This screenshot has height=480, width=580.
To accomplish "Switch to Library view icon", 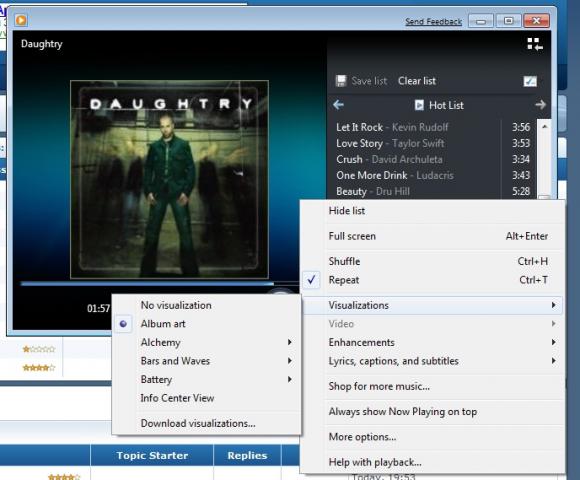I will [x=535, y=44].
